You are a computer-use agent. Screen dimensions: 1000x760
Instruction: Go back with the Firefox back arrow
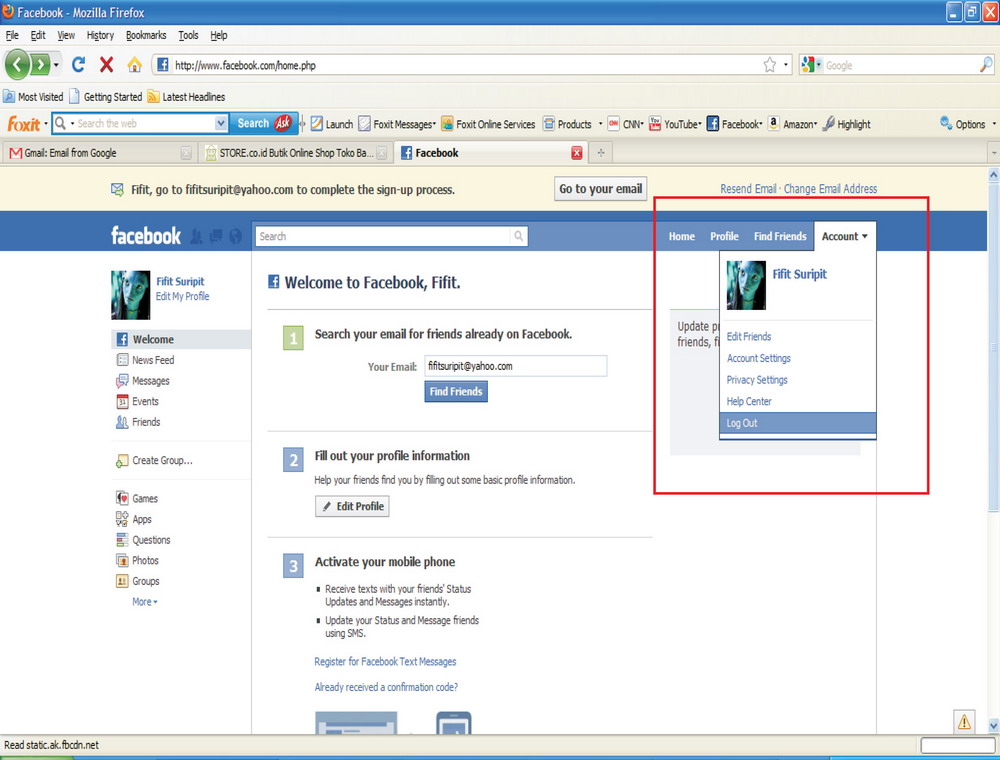click(x=17, y=64)
